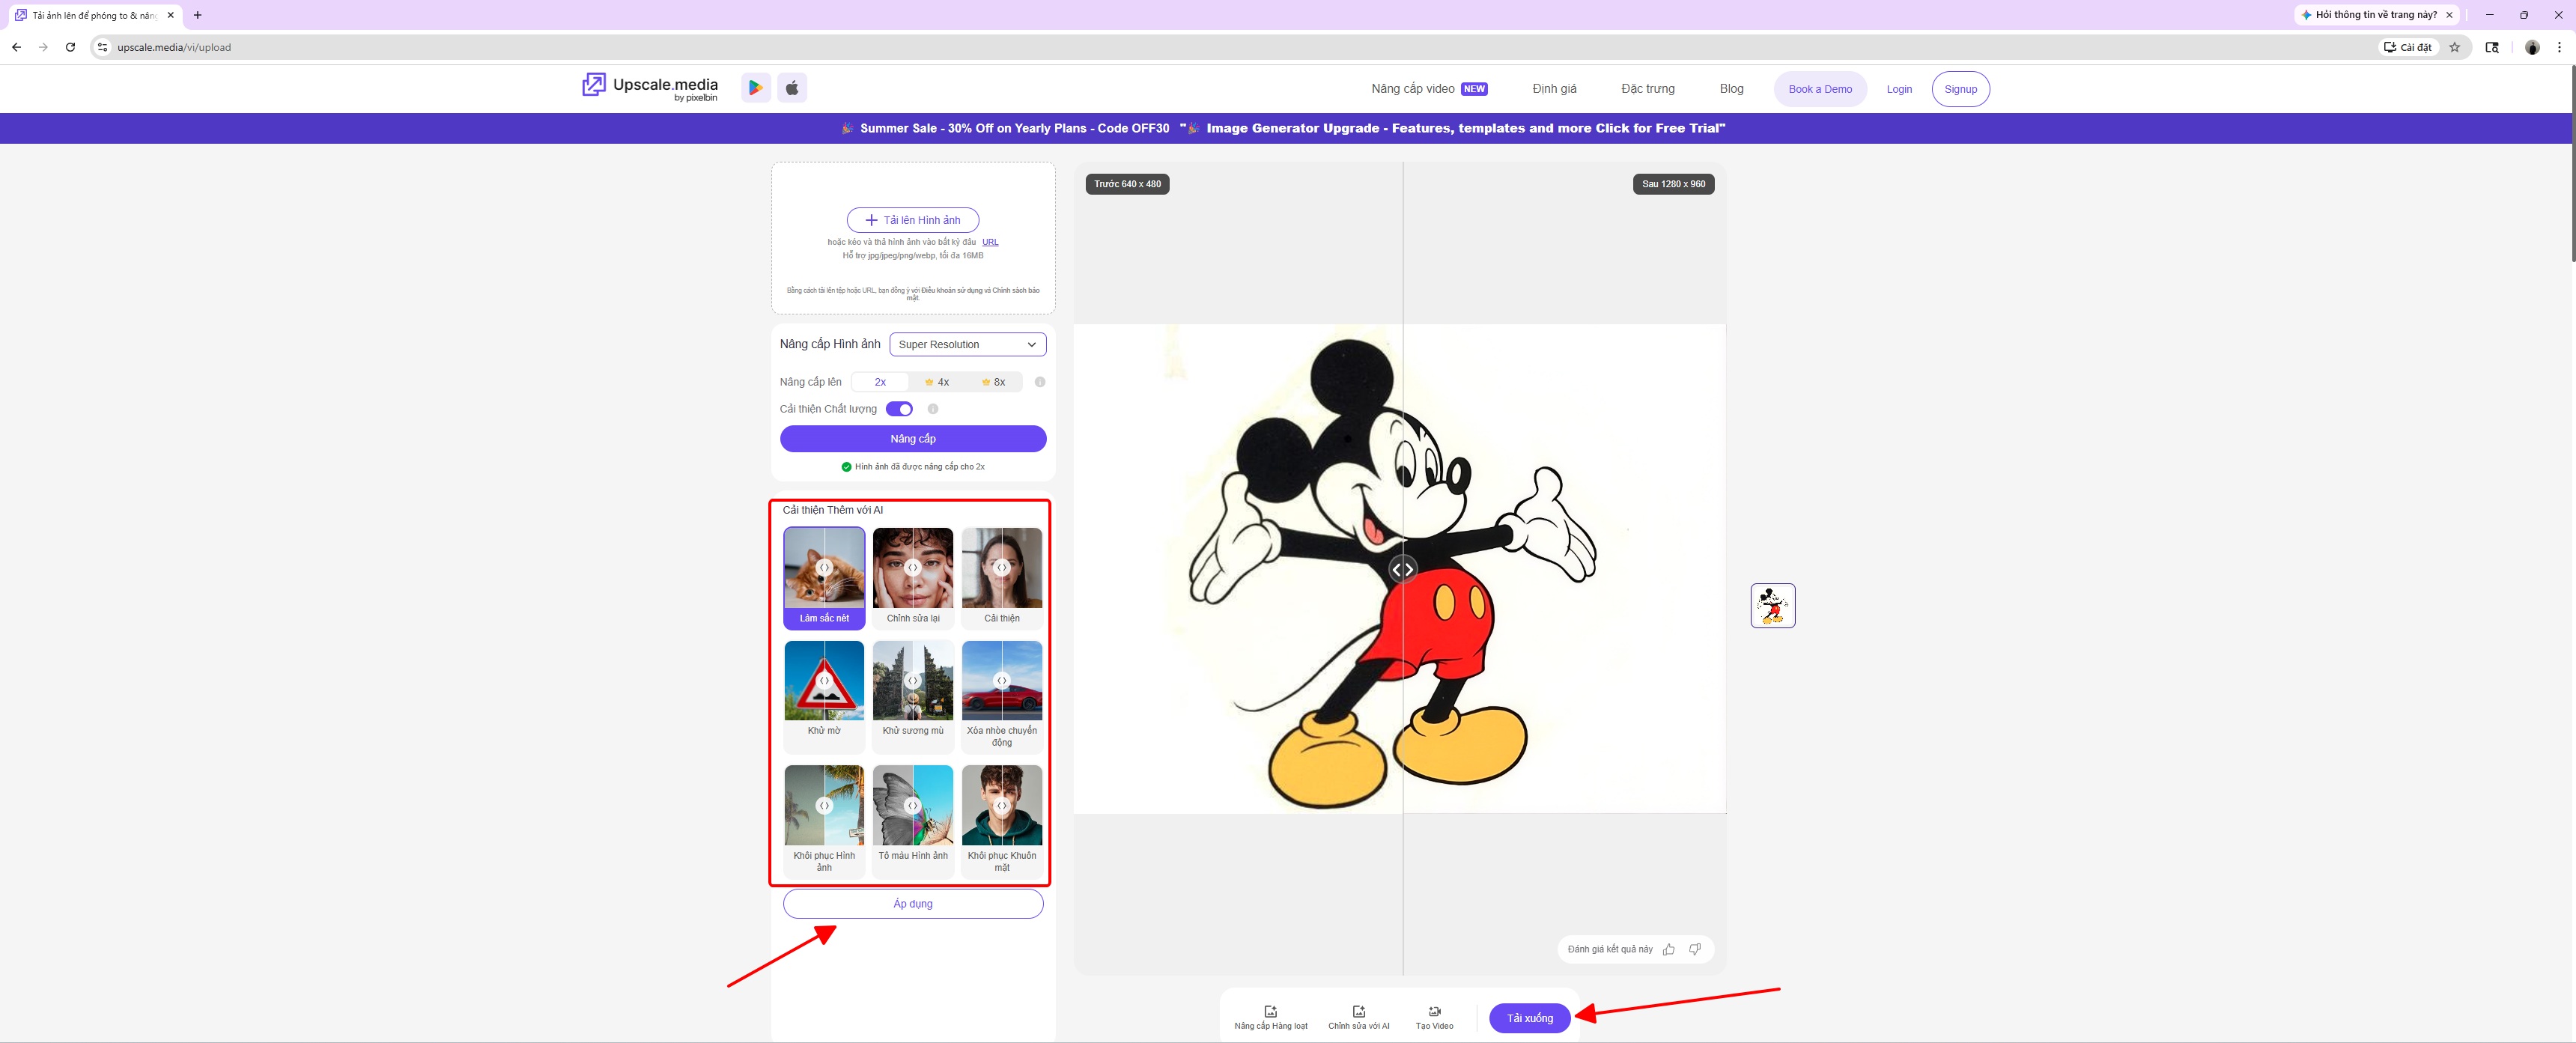
Task: Reload the current page
Action: pyautogui.click(x=70, y=47)
